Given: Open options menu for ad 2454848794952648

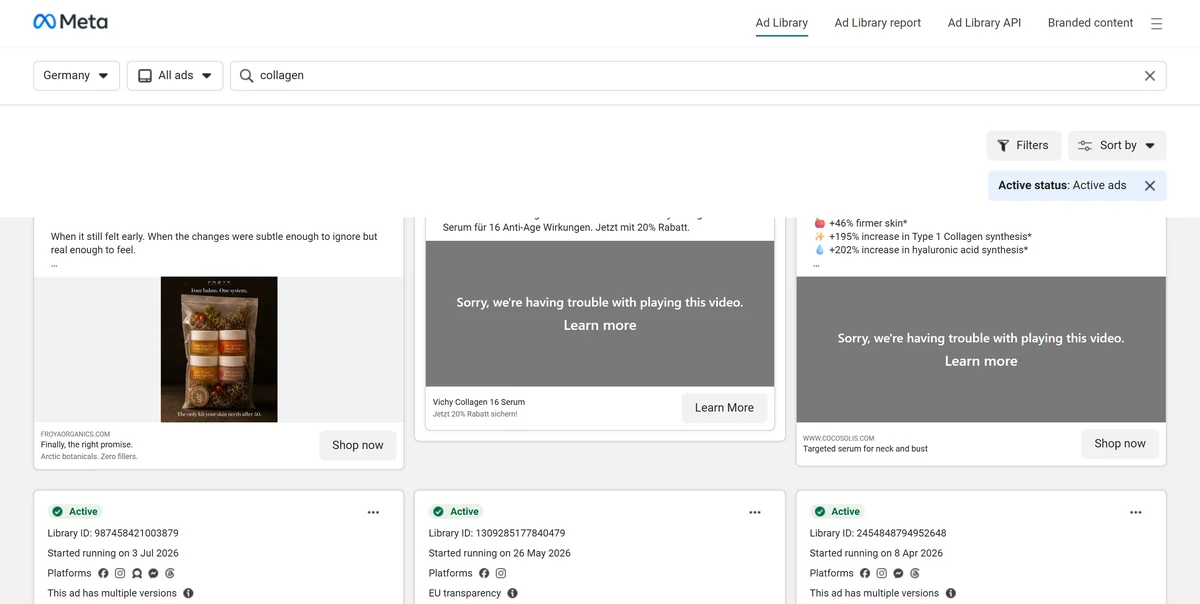Looking at the screenshot, I should point(1136,512).
